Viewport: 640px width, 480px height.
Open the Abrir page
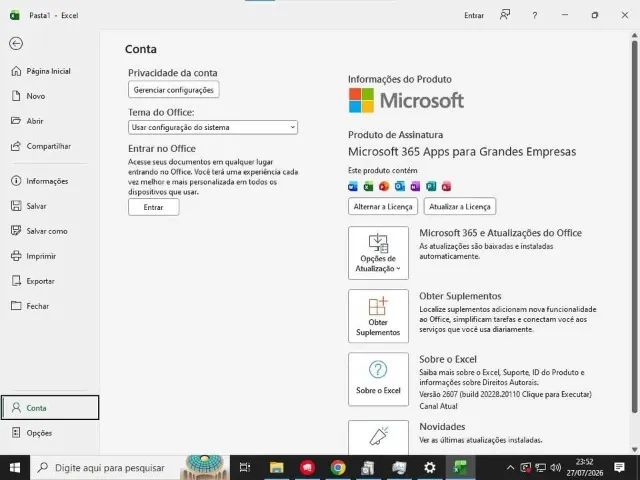point(27,121)
